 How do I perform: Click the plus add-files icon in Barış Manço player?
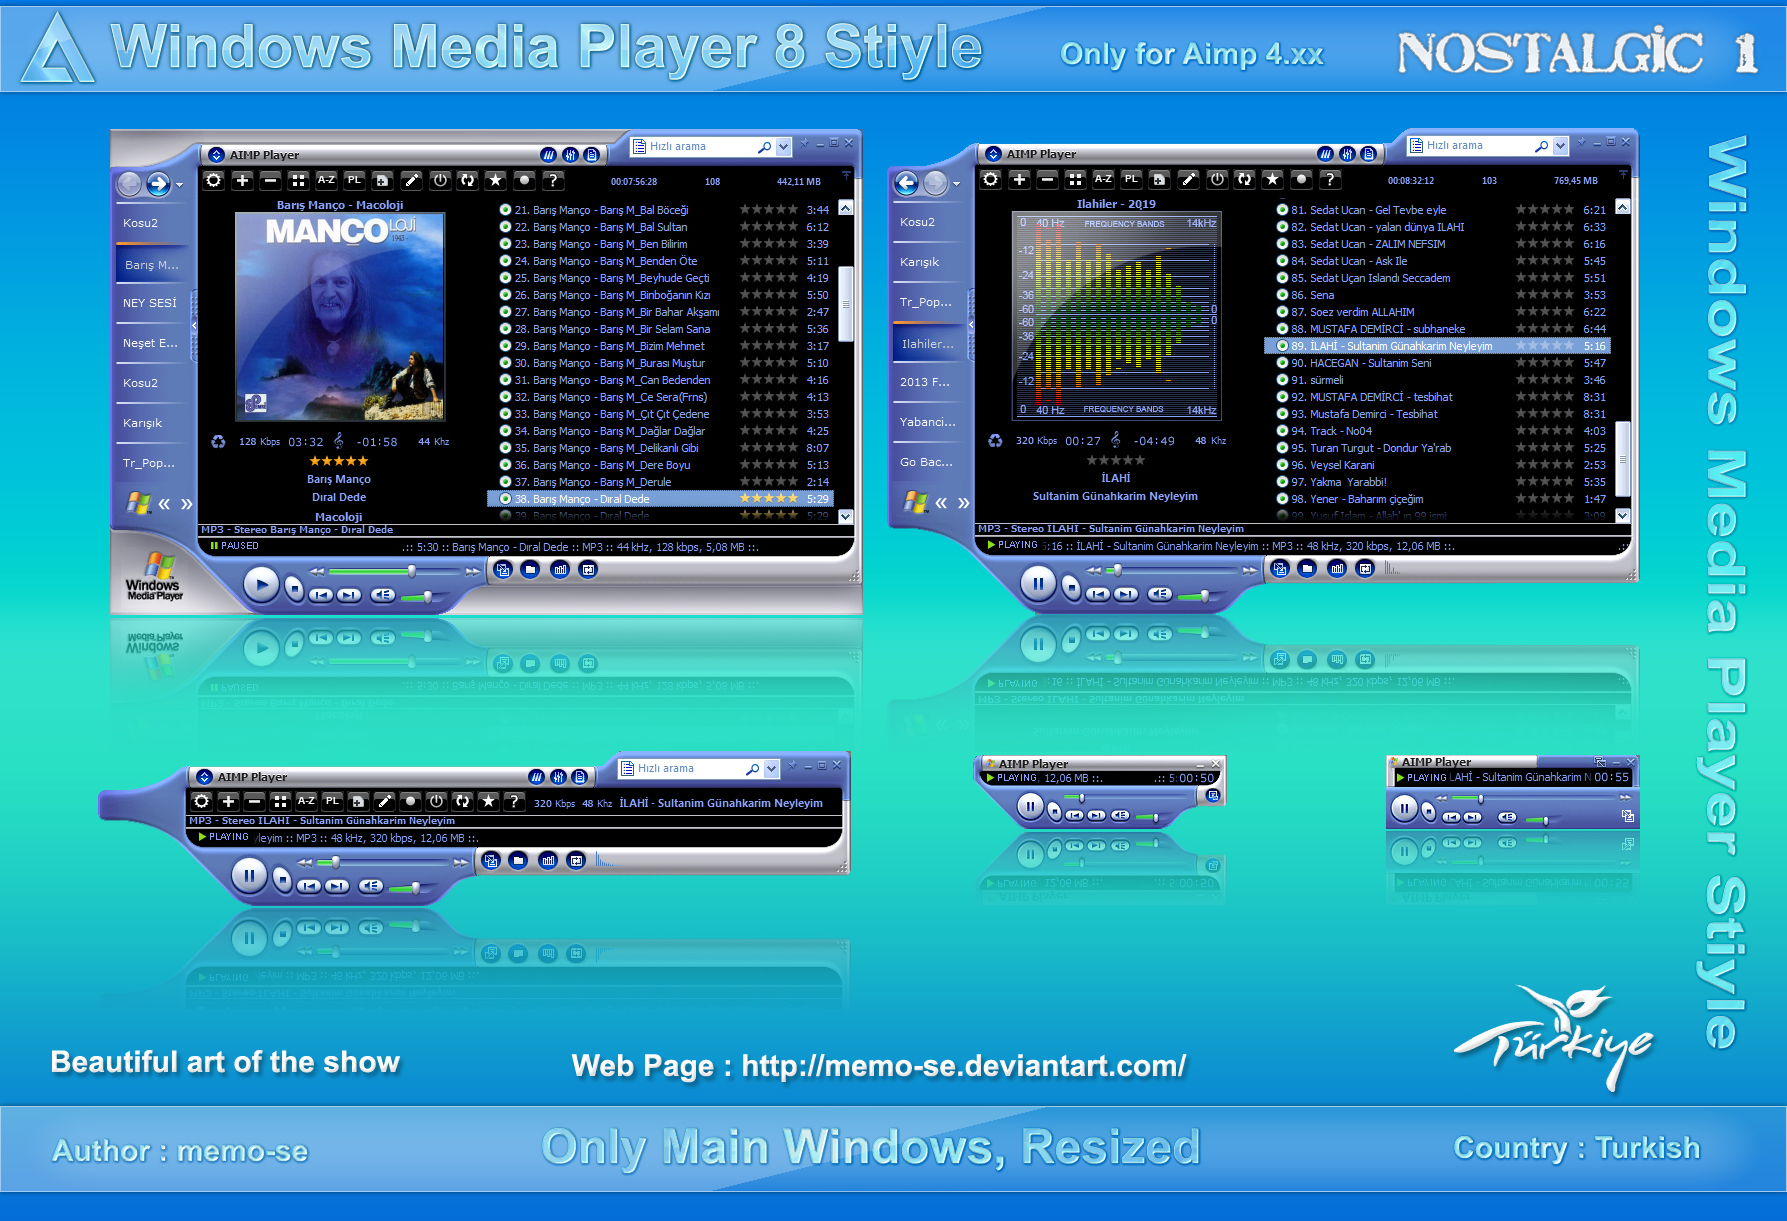point(242,180)
